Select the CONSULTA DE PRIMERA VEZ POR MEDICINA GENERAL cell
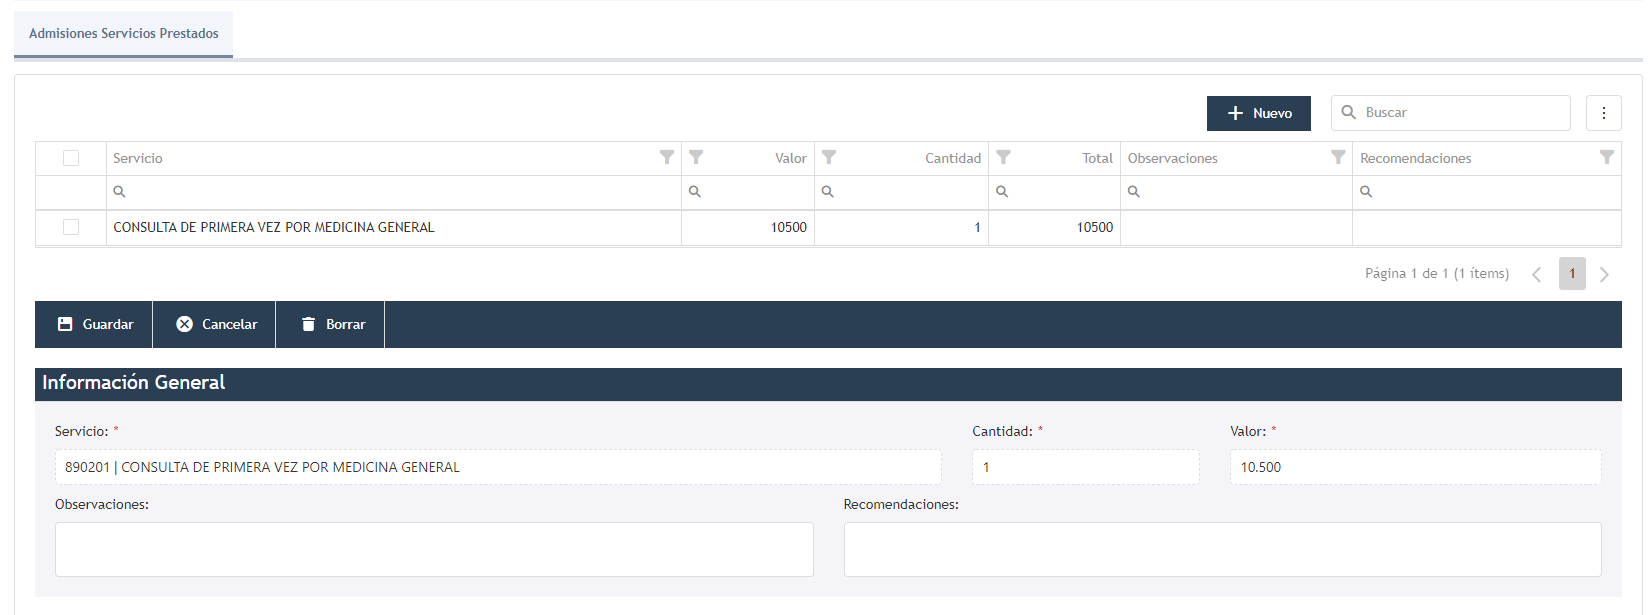The width and height of the screenshot is (1652, 615). (x=394, y=227)
